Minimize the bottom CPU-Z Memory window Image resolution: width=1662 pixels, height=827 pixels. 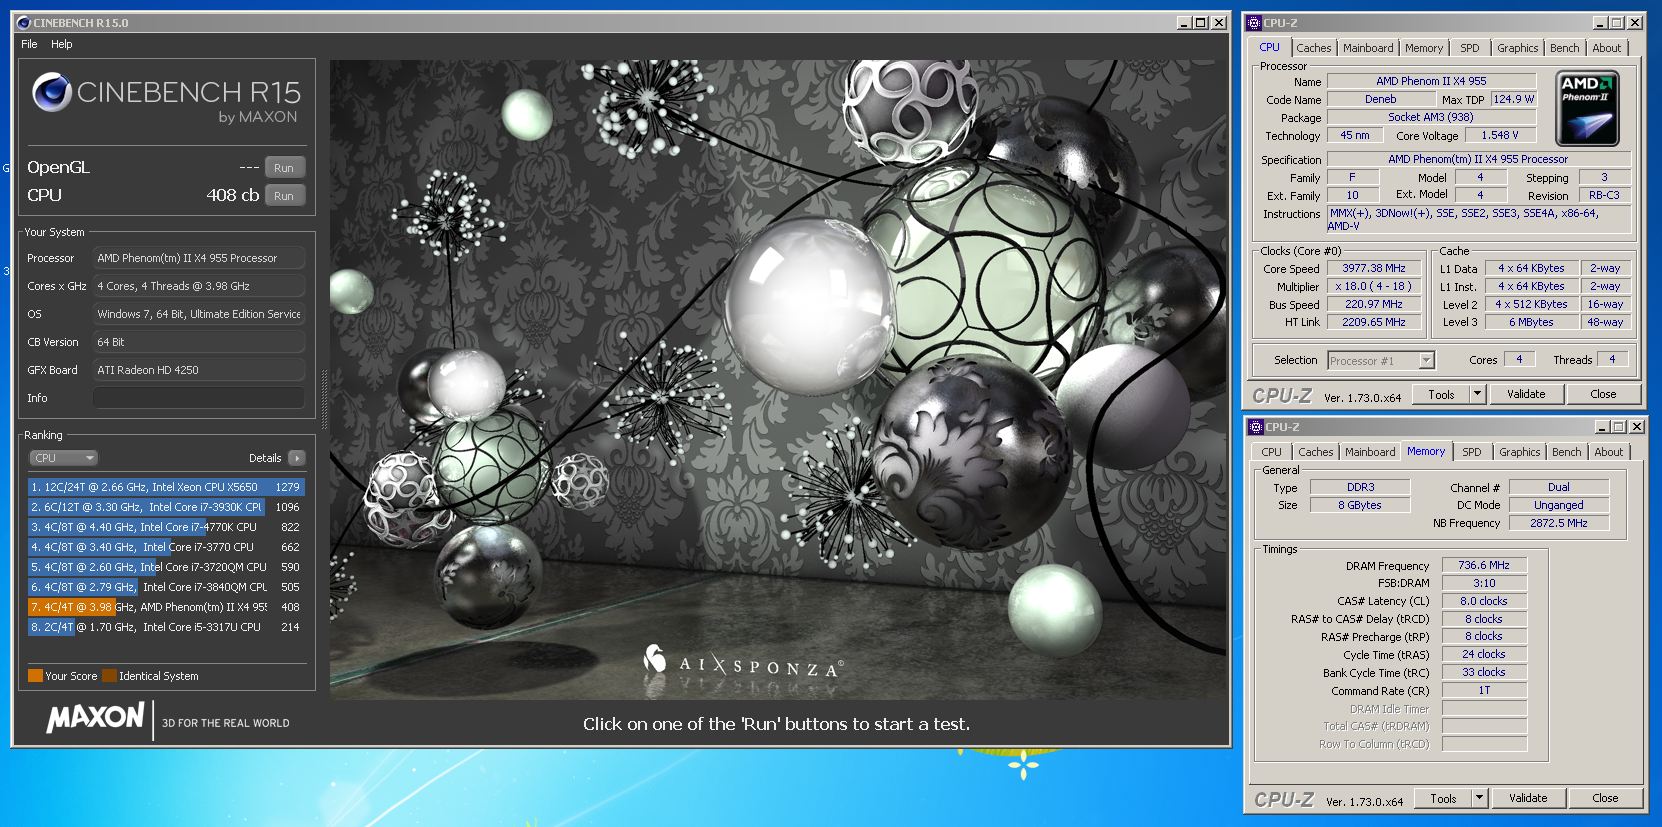1603,427
